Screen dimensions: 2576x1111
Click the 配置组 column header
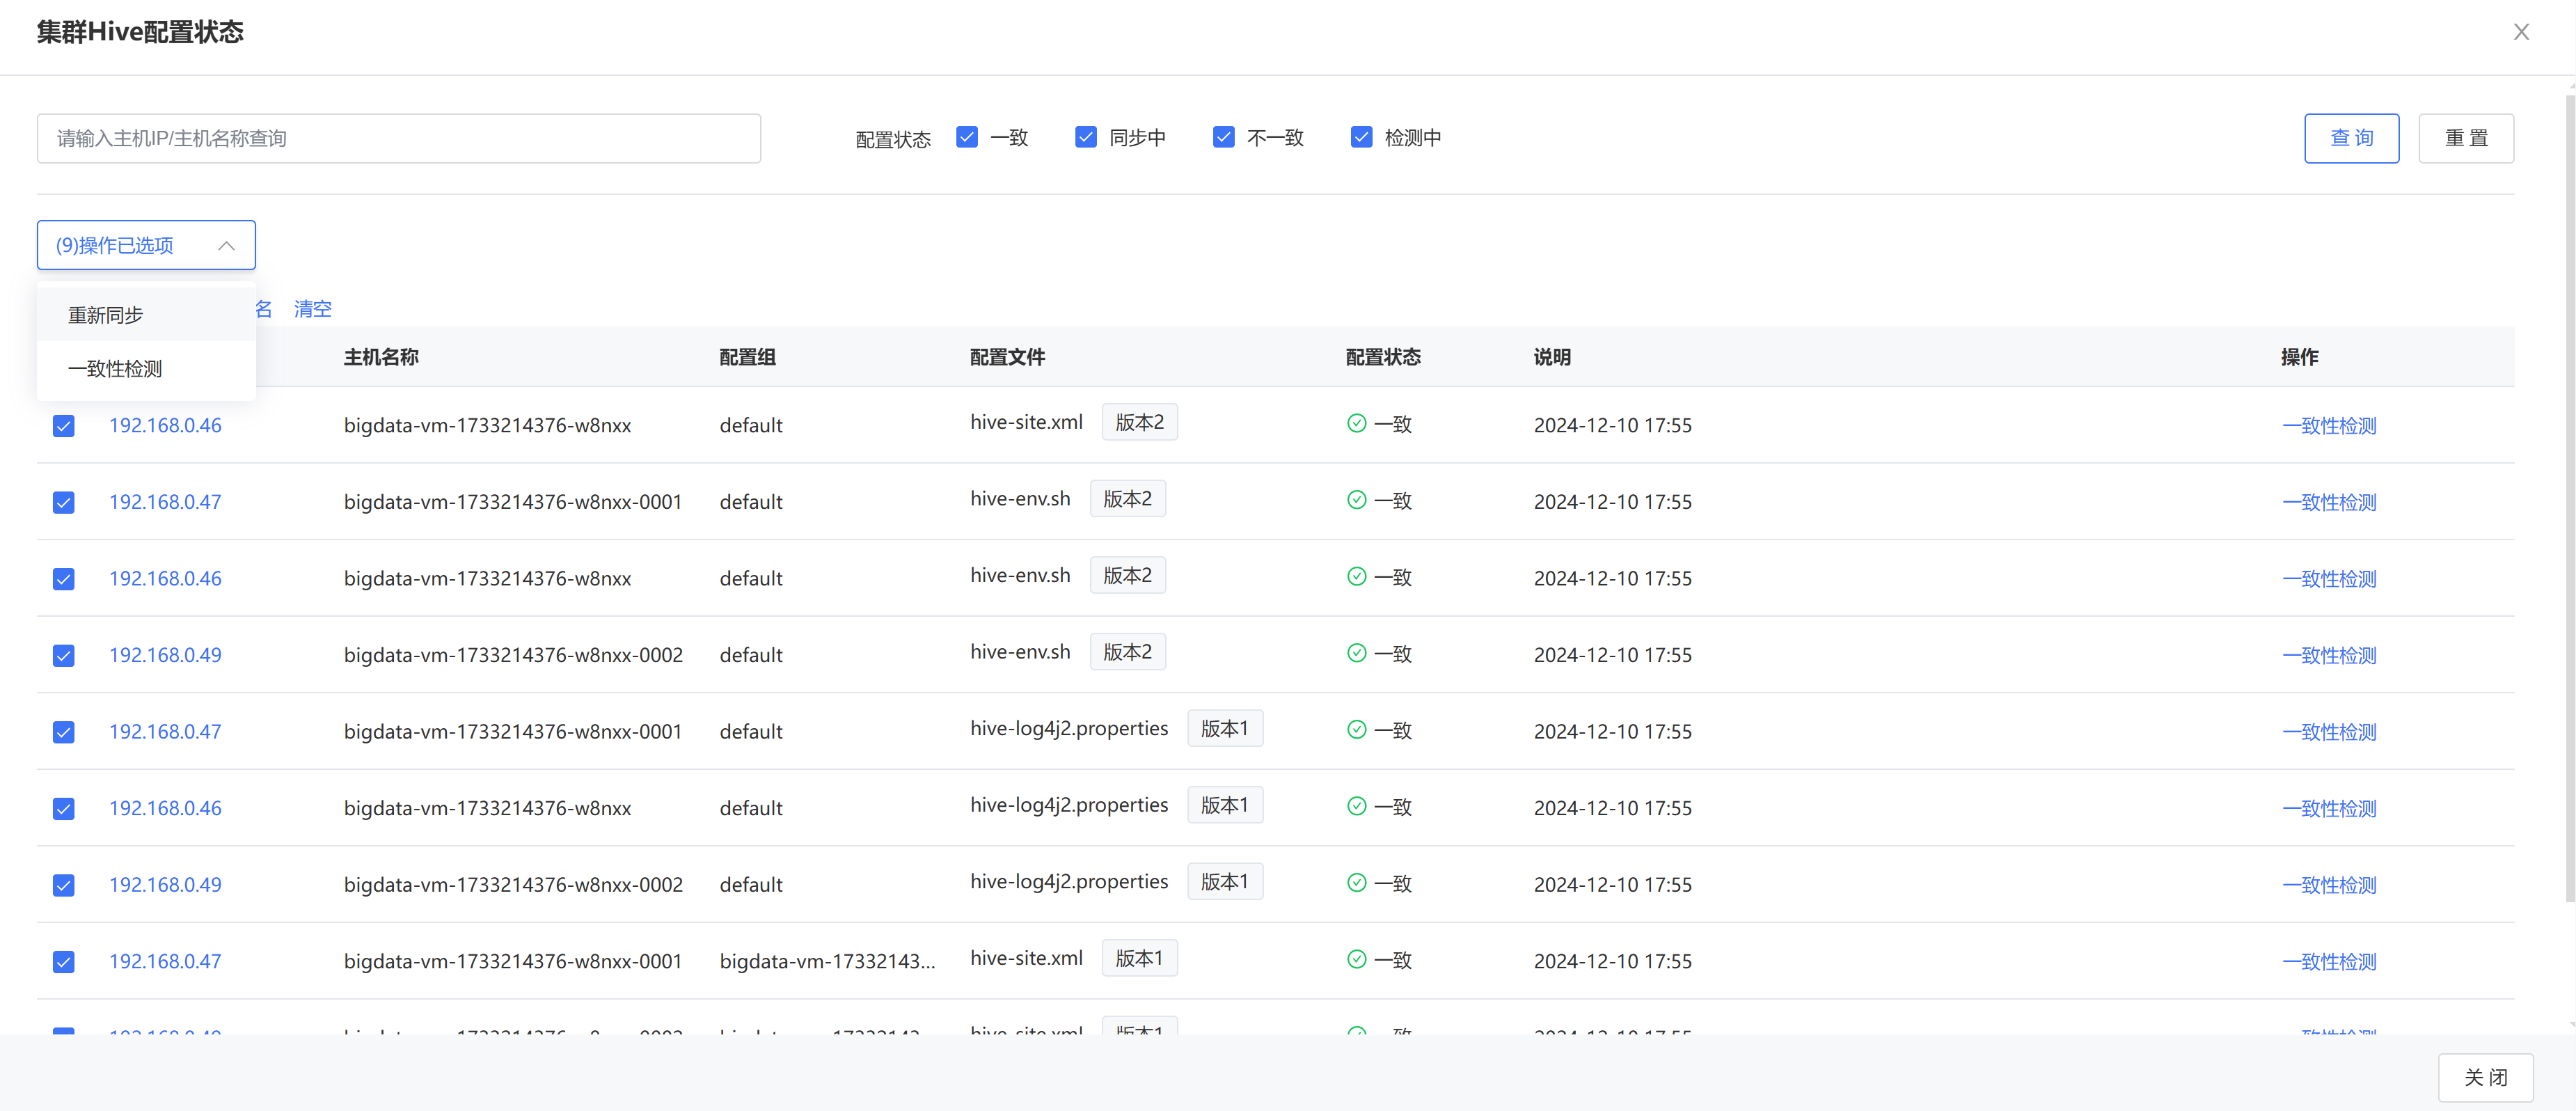click(x=747, y=357)
